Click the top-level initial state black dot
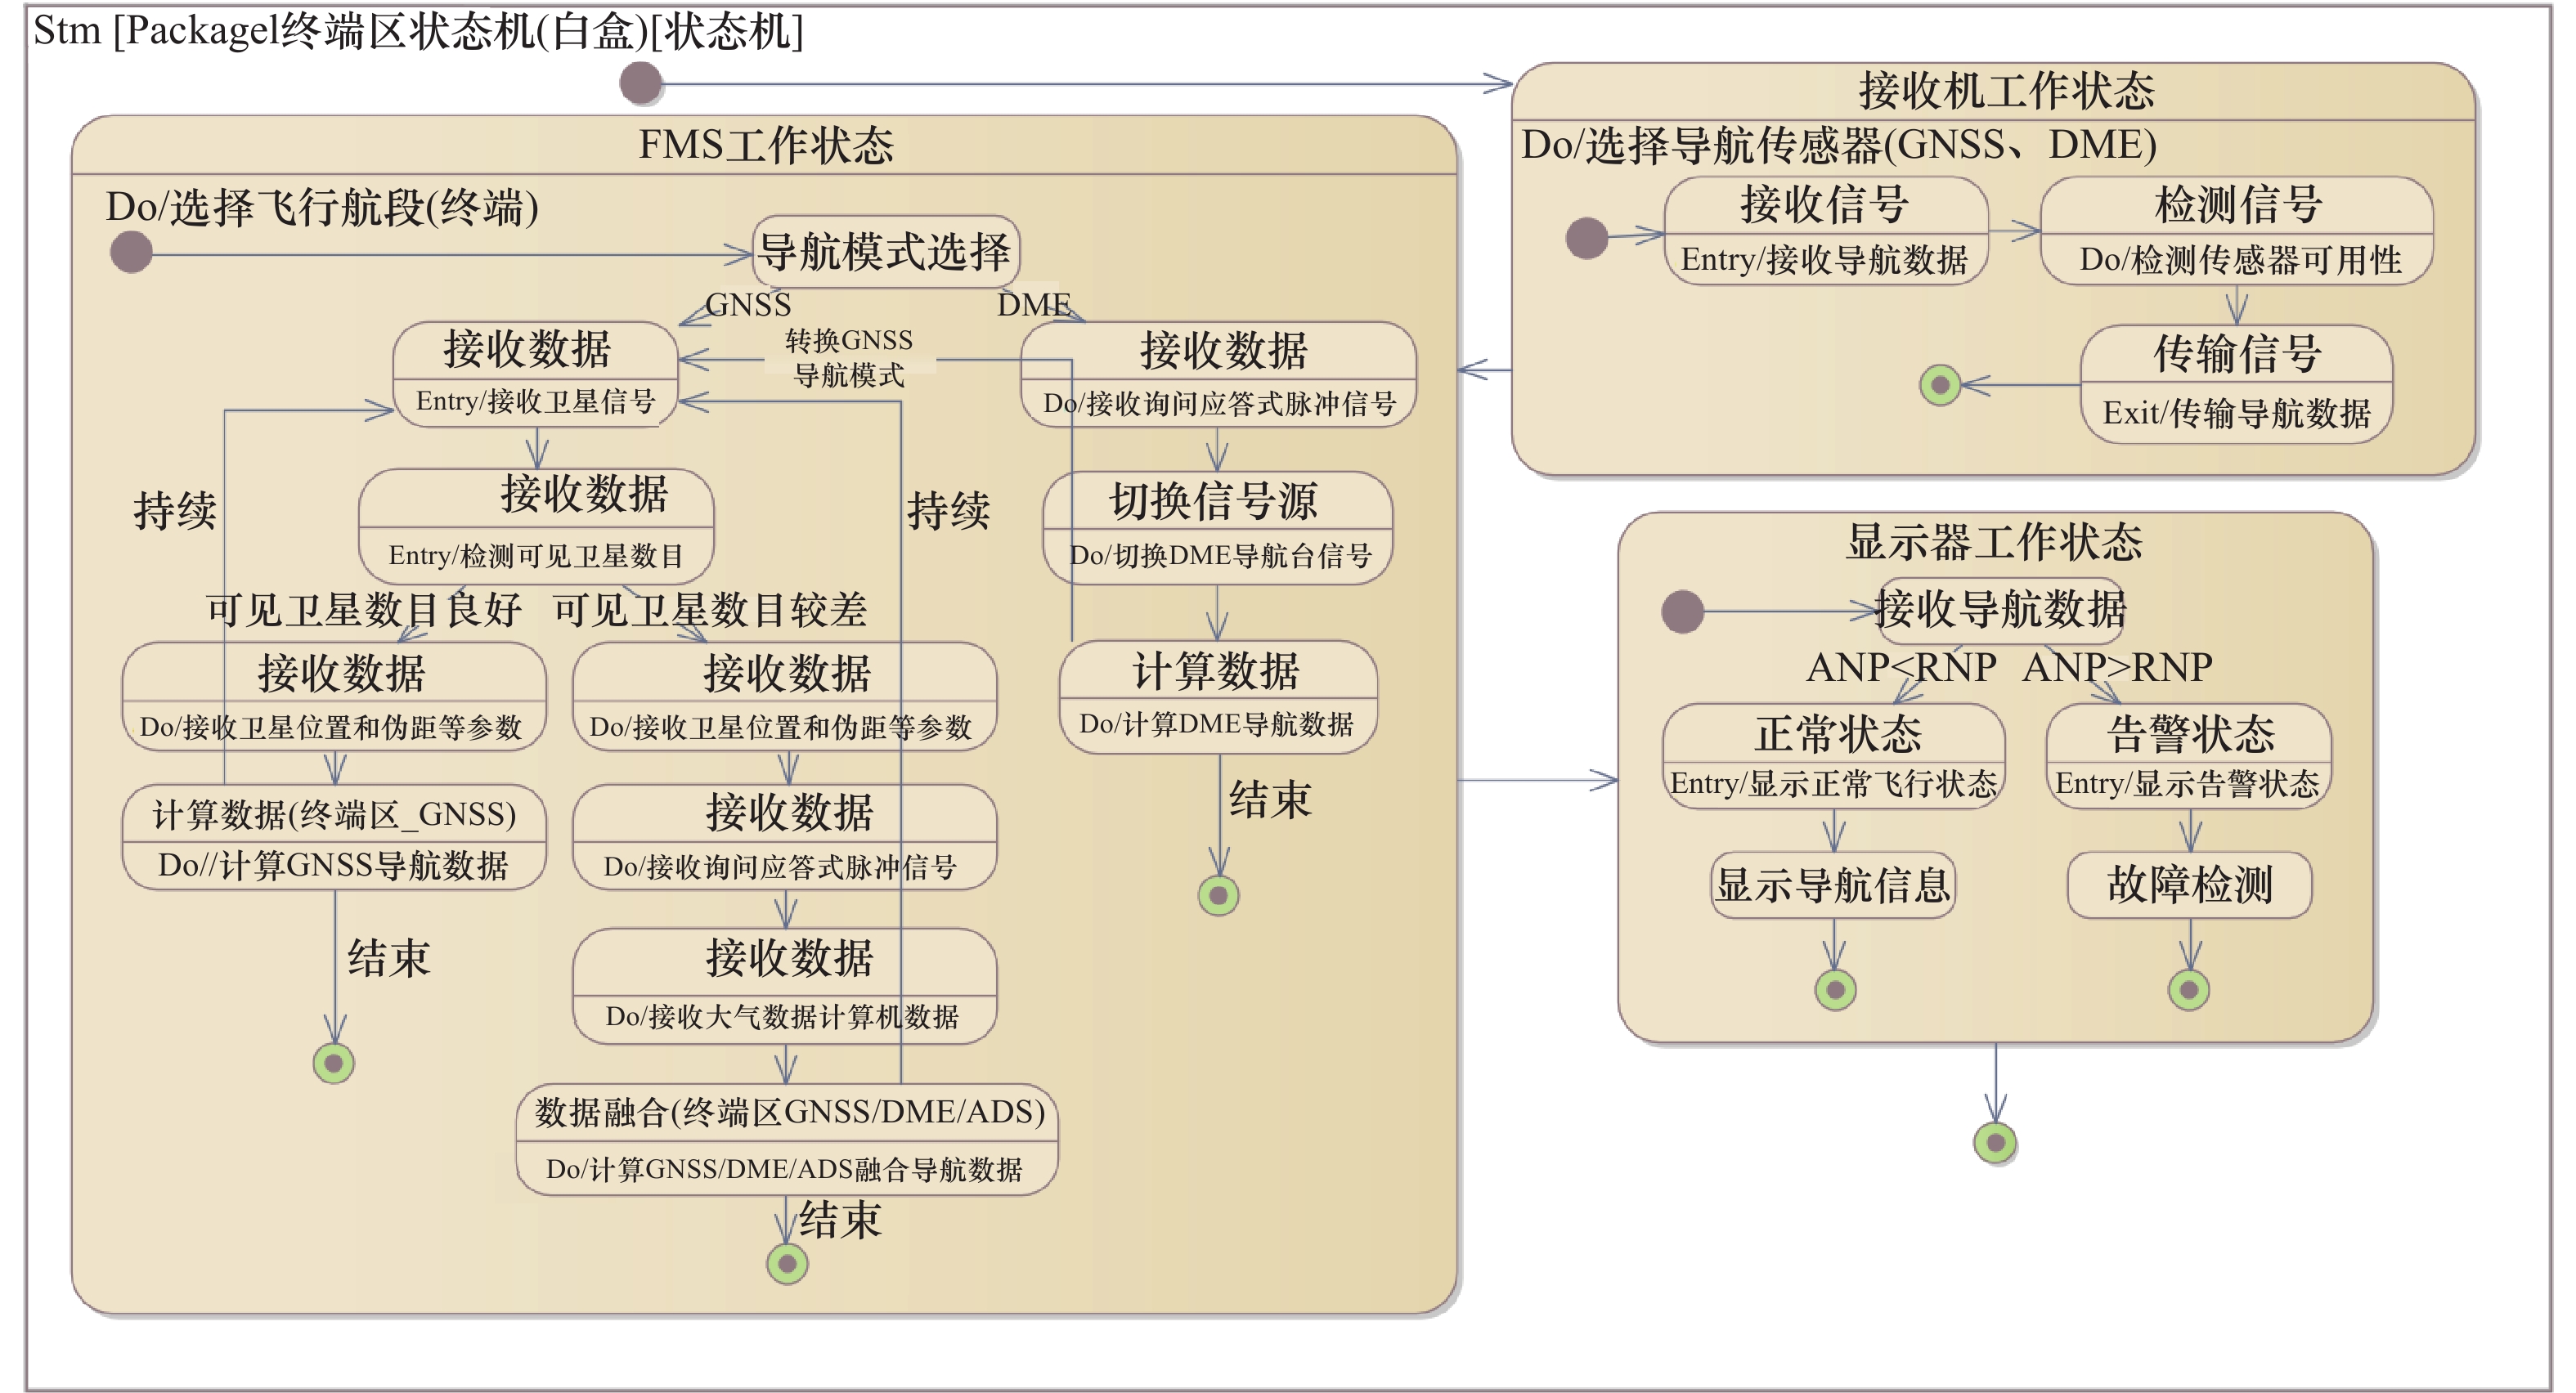This screenshot has height=1393, width=2576. coord(640,83)
